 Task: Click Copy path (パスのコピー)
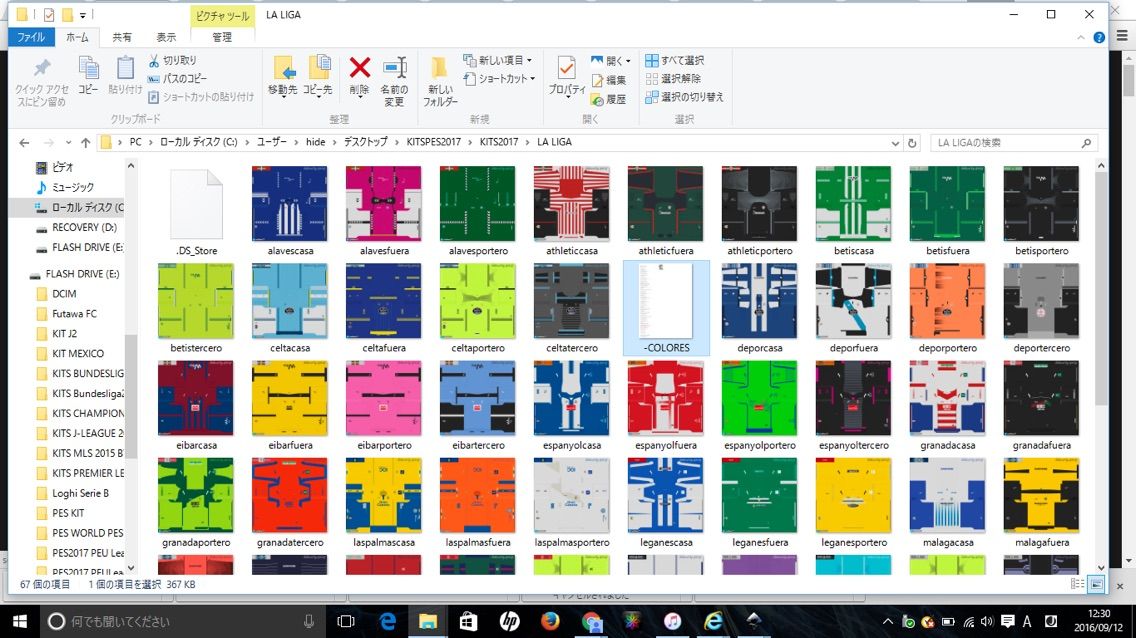coord(178,78)
